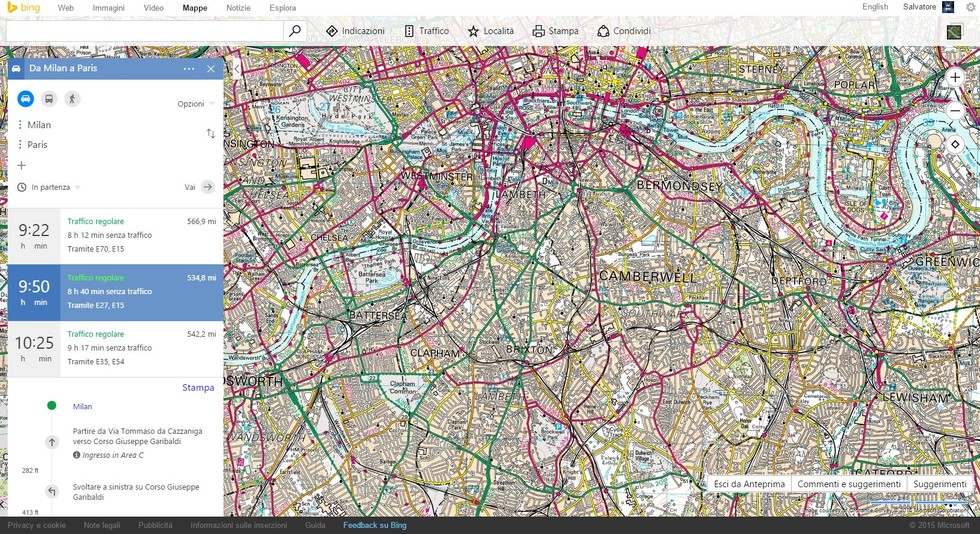Click Vai go arrow button
Viewport: 980px width, 534px height.
(x=208, y=187)
